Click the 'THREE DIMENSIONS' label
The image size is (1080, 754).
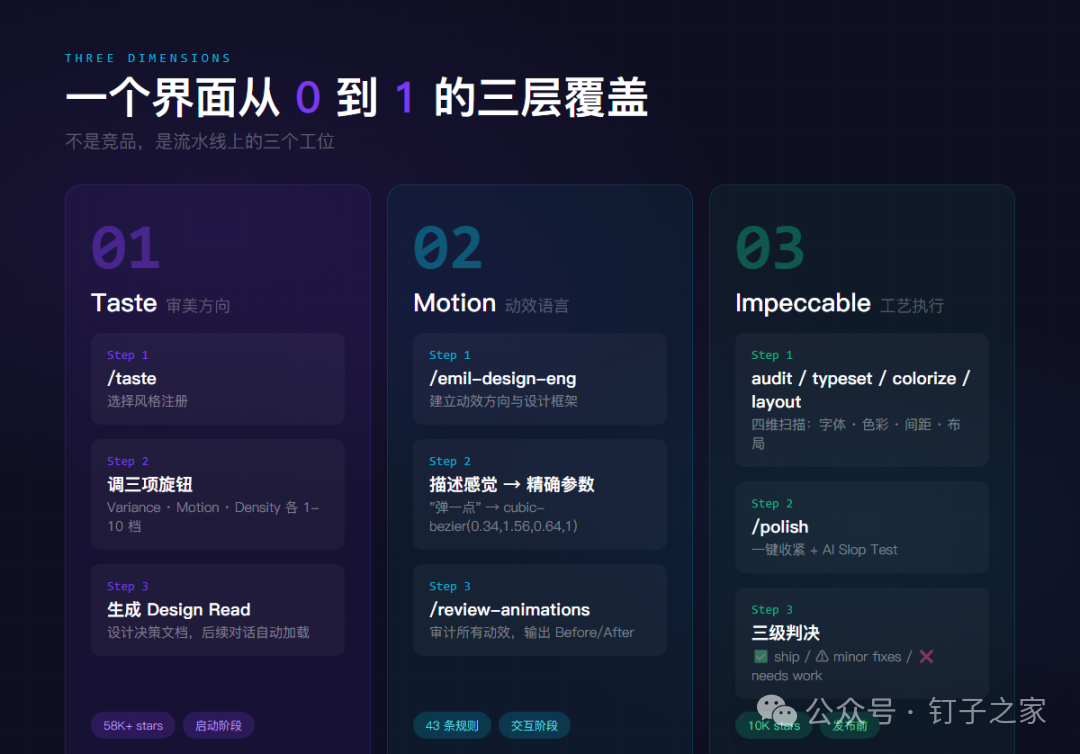[148, 58]
